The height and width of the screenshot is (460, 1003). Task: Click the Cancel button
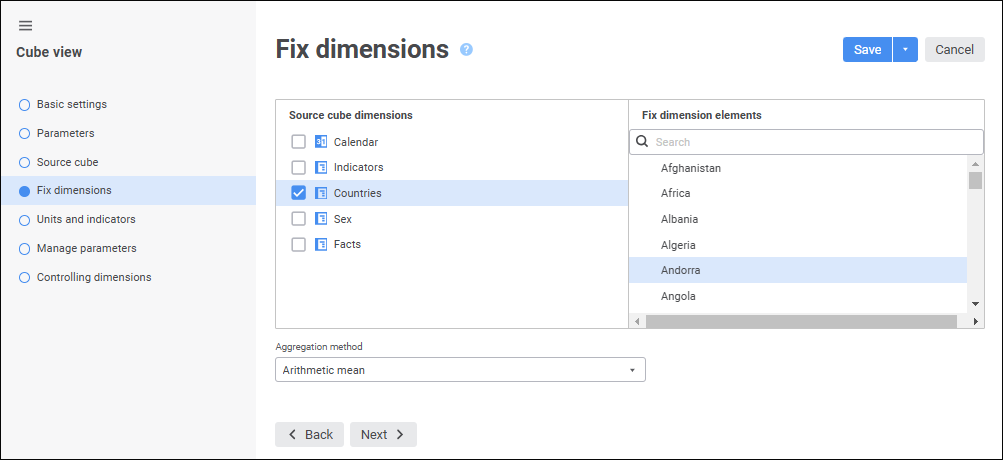pos(954,50)
